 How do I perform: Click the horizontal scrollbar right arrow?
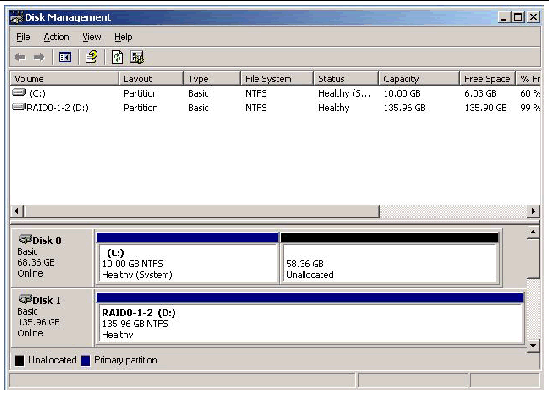533,211
